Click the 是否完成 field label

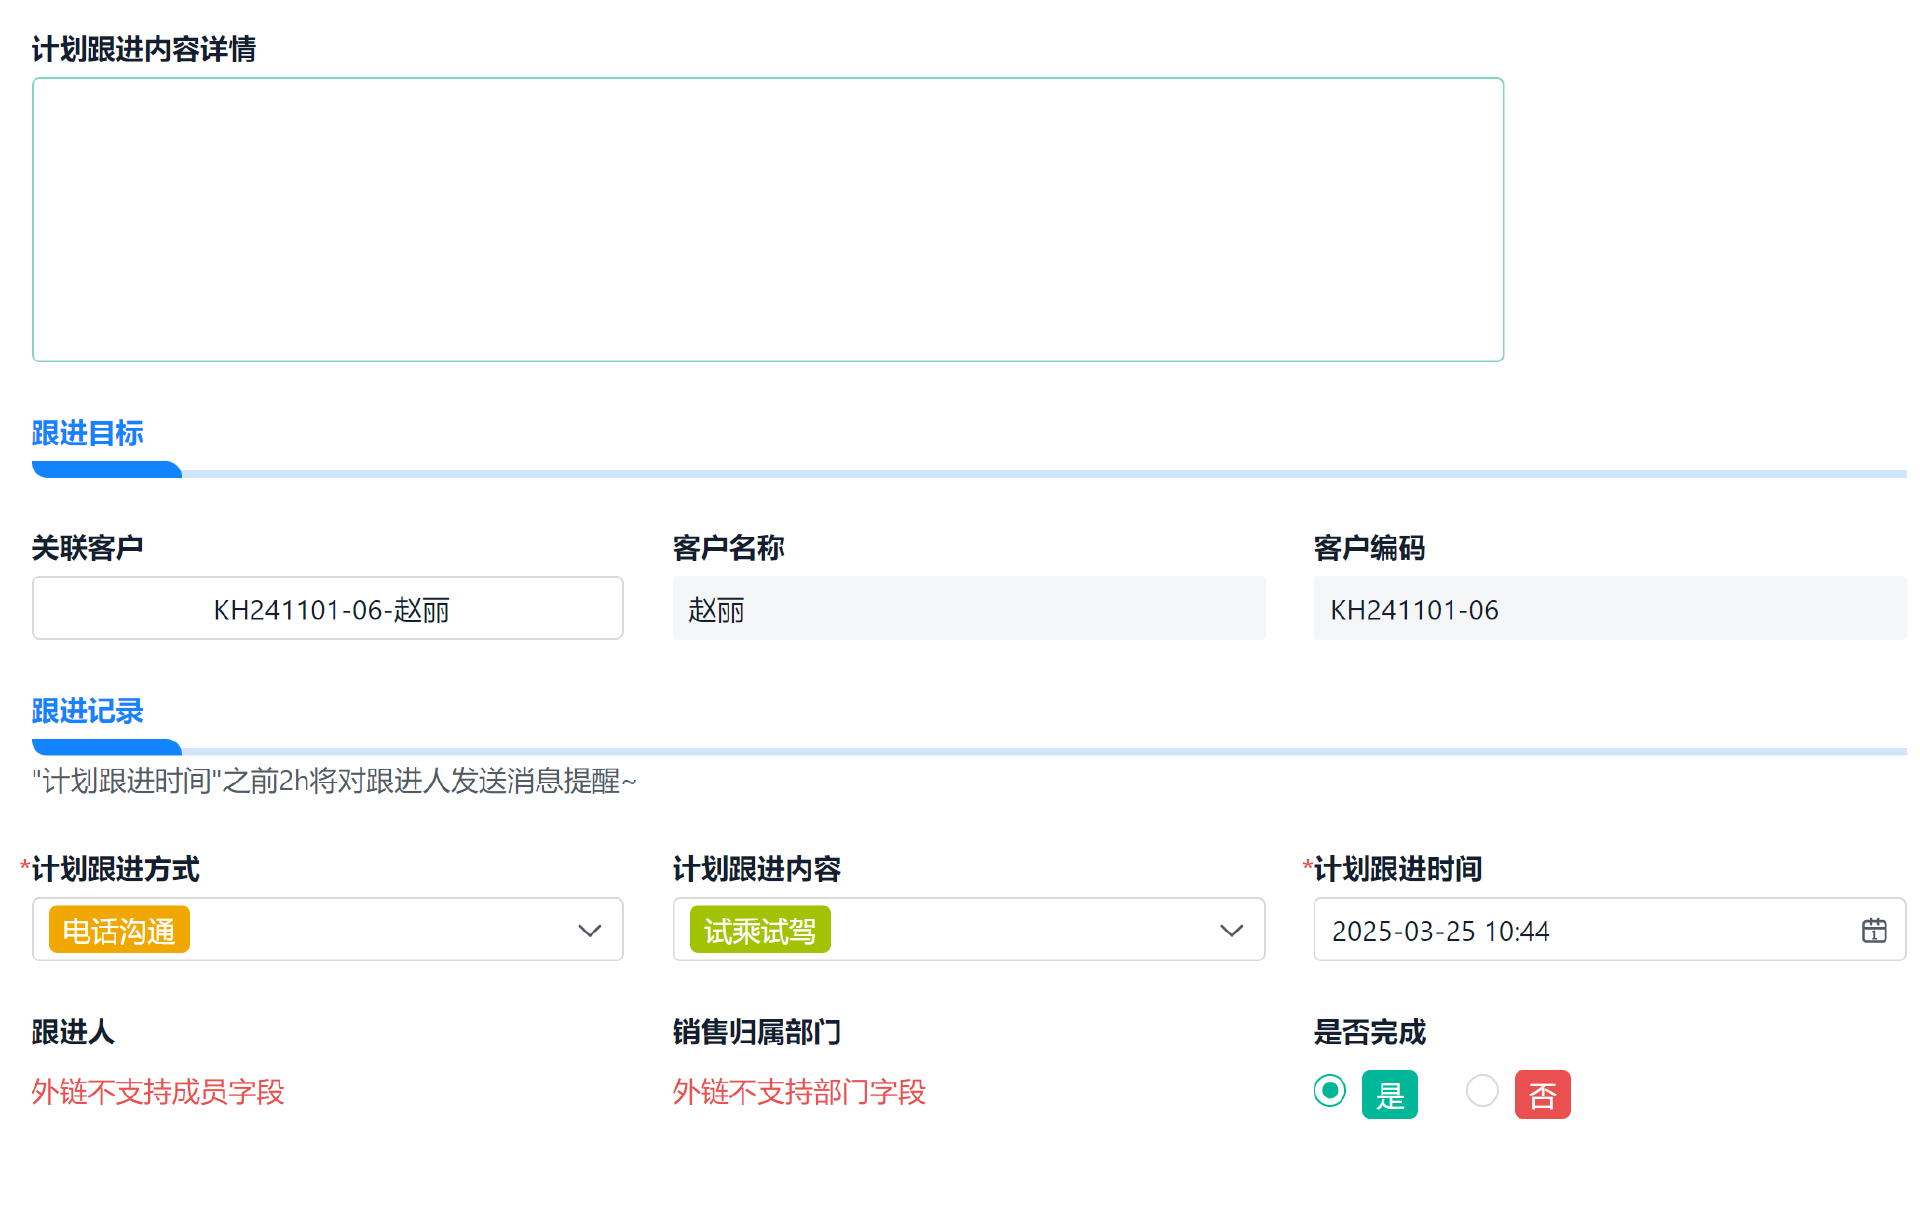click(1369, 1032)
